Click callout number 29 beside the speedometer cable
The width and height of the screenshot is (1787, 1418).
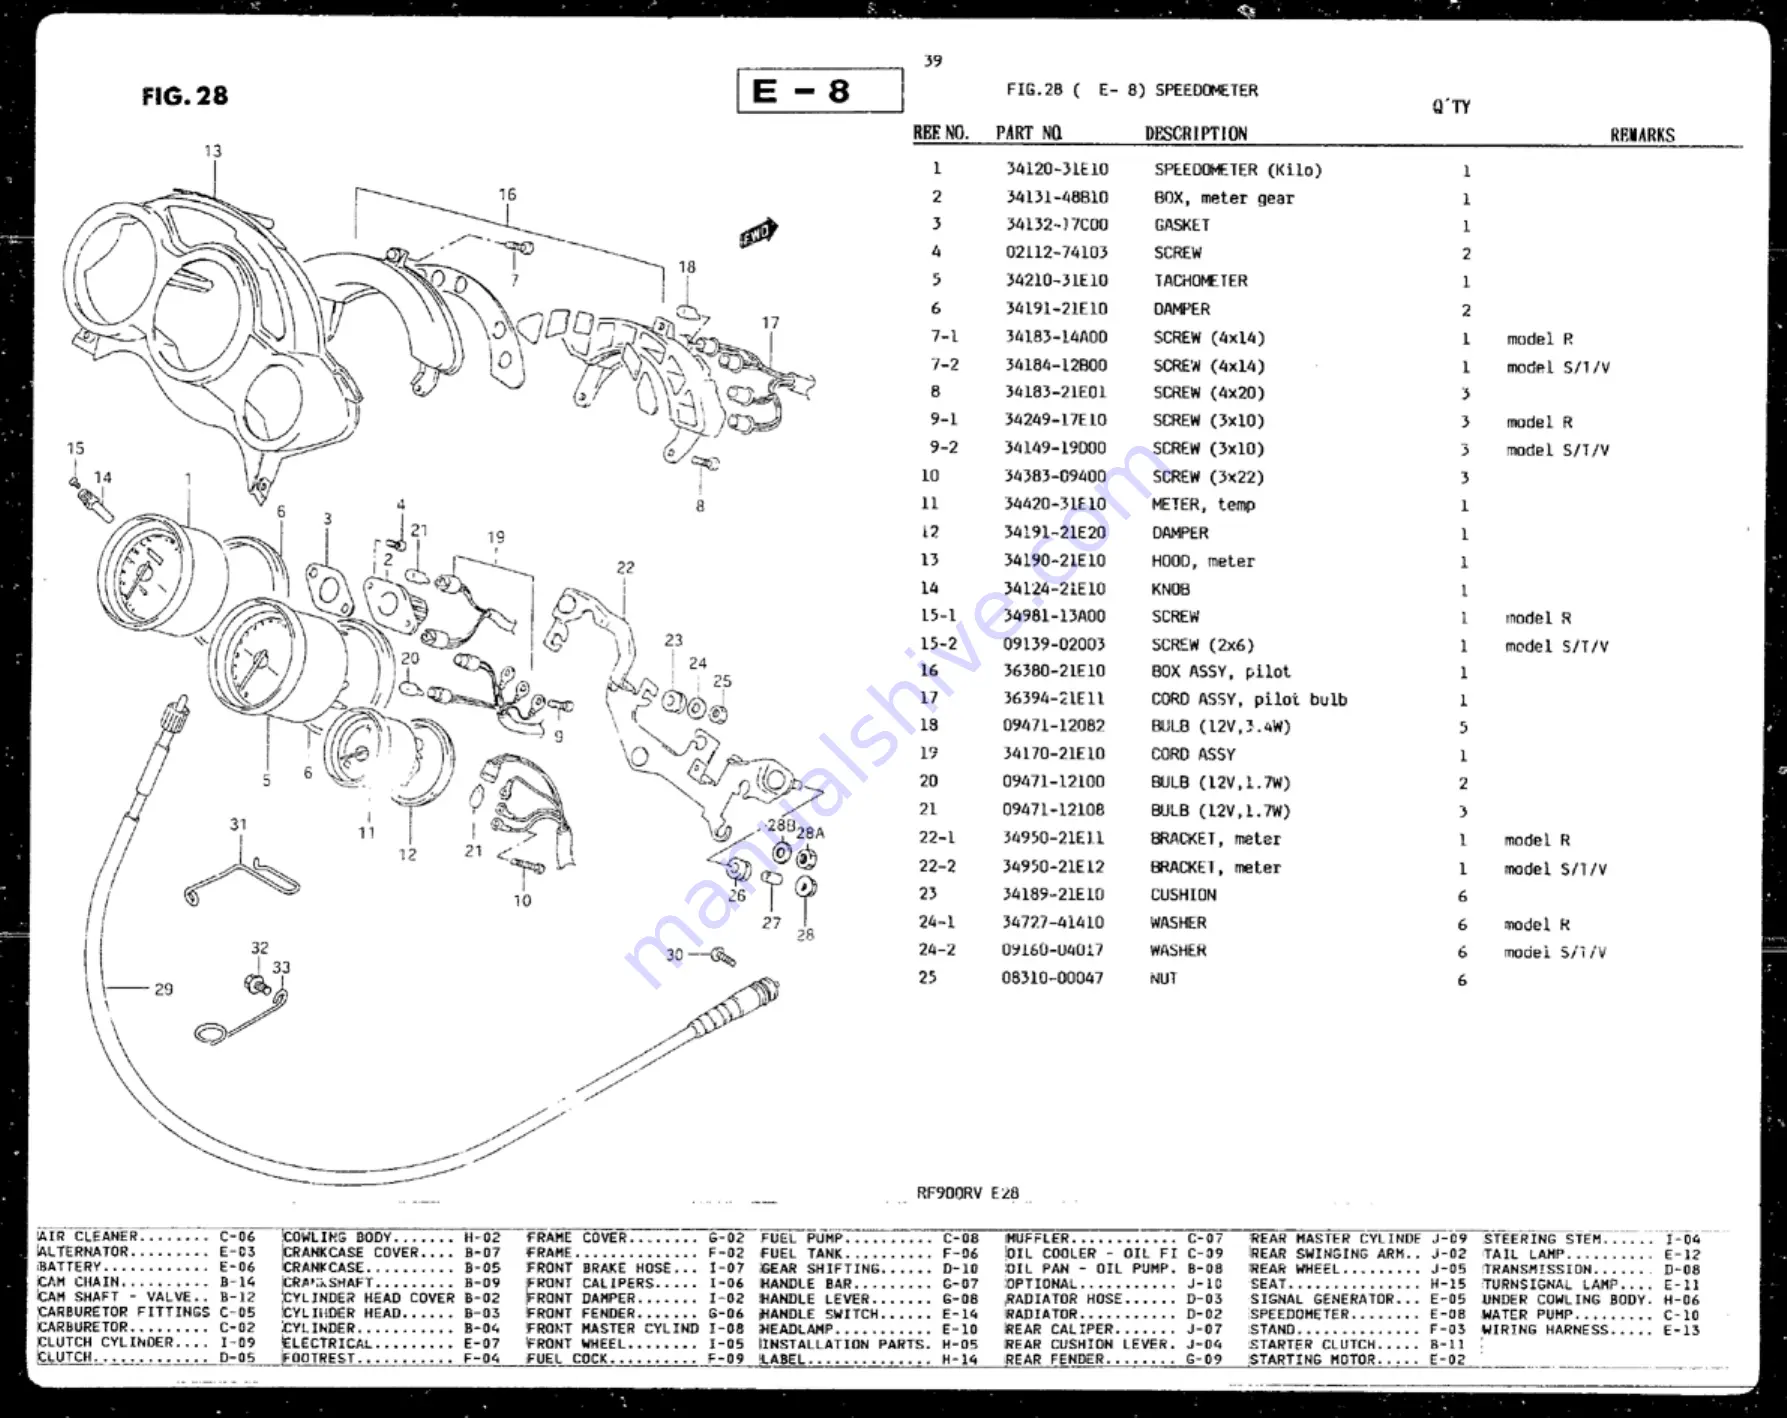(x=164, y=990)
